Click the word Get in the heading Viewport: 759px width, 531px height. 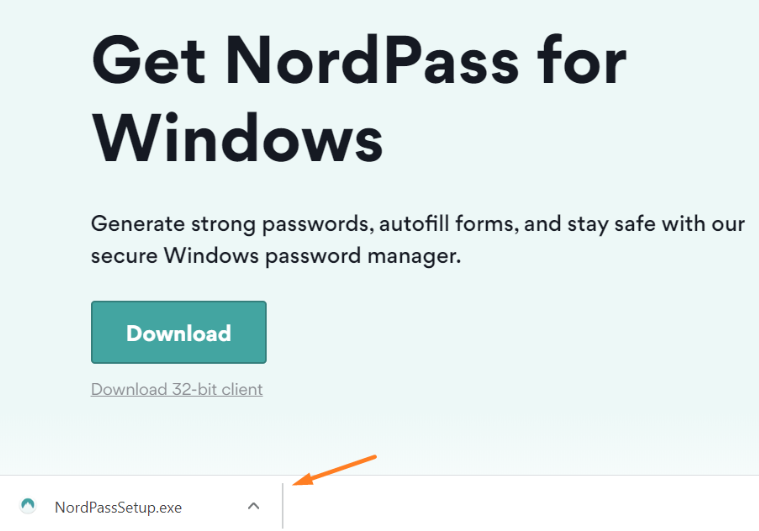149,63
